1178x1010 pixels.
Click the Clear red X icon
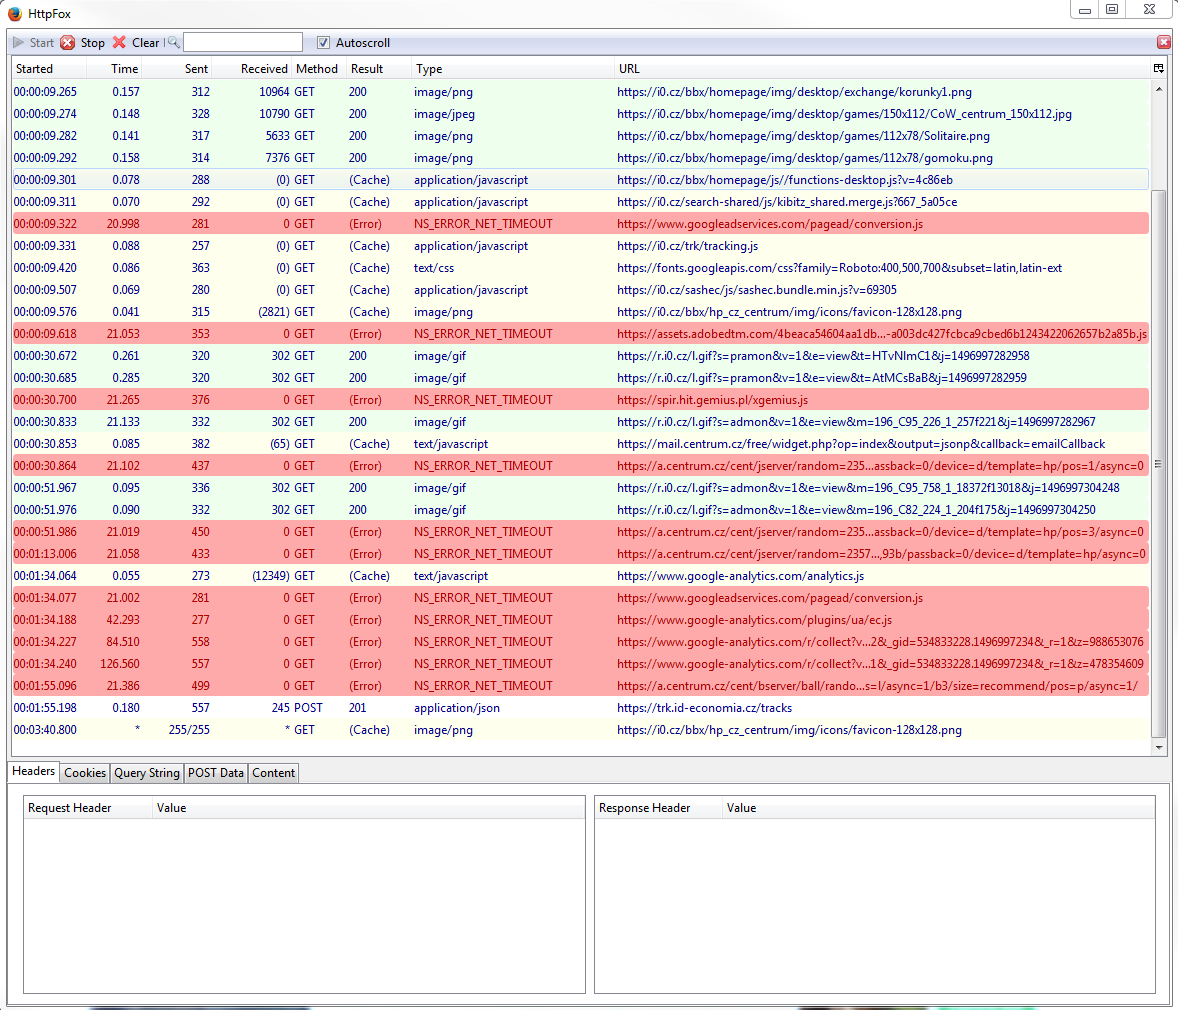120,43
